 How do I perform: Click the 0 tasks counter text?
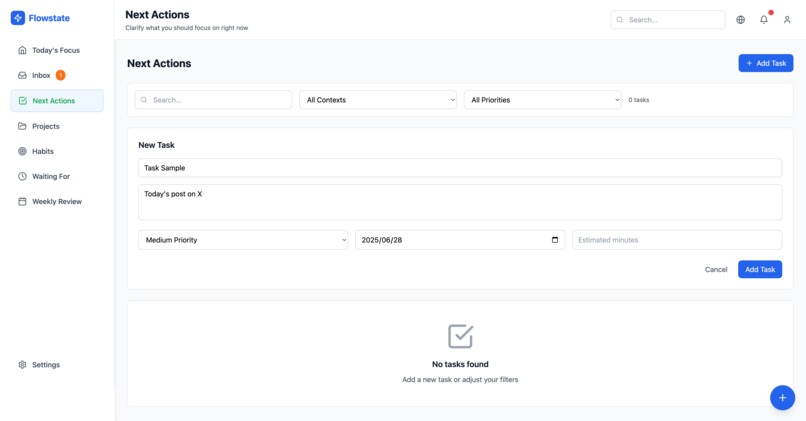638,100
